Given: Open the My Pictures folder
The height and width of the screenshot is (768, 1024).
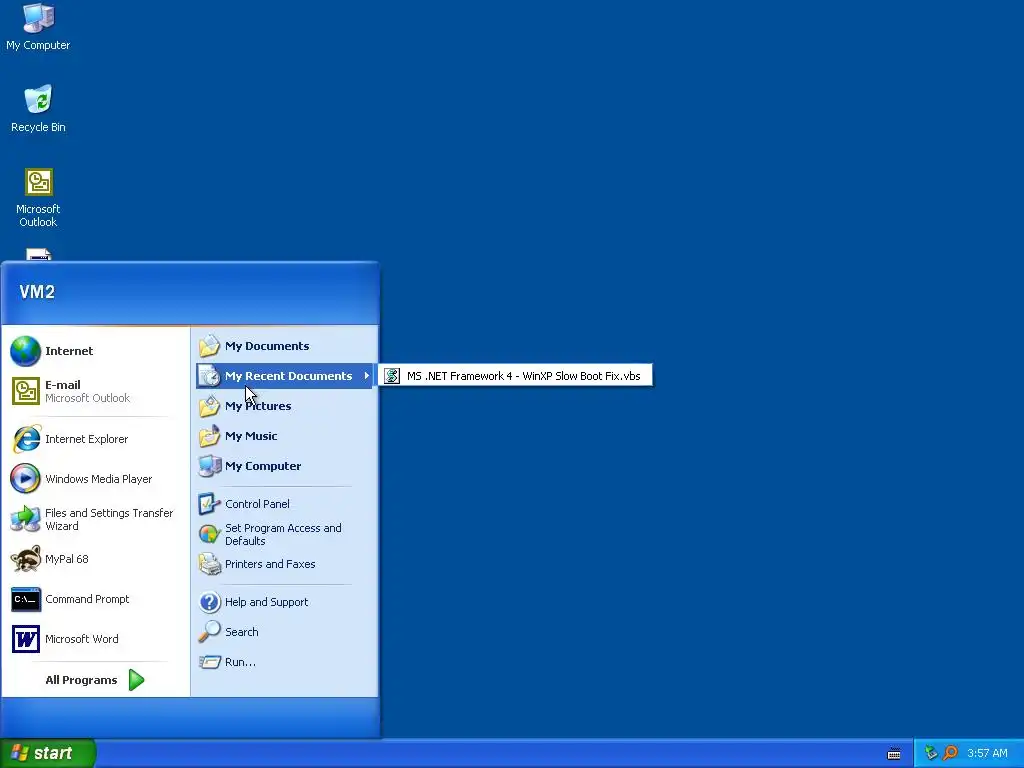Looking at the screenshot, I should tap(284, 406).
